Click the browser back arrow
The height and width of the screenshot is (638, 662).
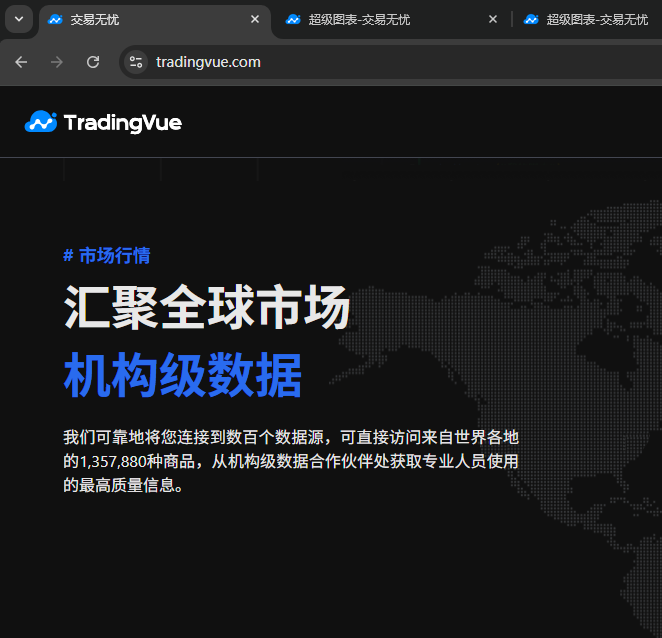click(x=21, y=62)
